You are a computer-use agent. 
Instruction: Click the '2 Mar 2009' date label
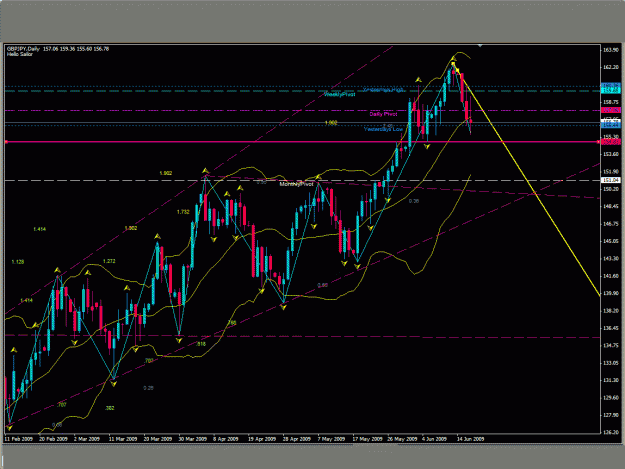pos(87,439)
